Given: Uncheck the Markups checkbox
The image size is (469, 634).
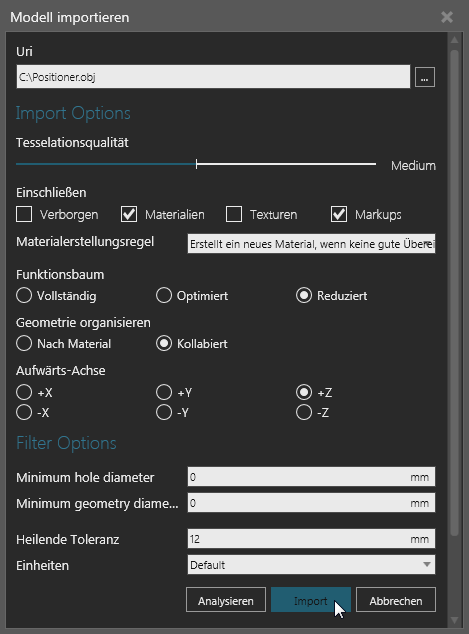Looking at the screenshot, I should [339, 214].
